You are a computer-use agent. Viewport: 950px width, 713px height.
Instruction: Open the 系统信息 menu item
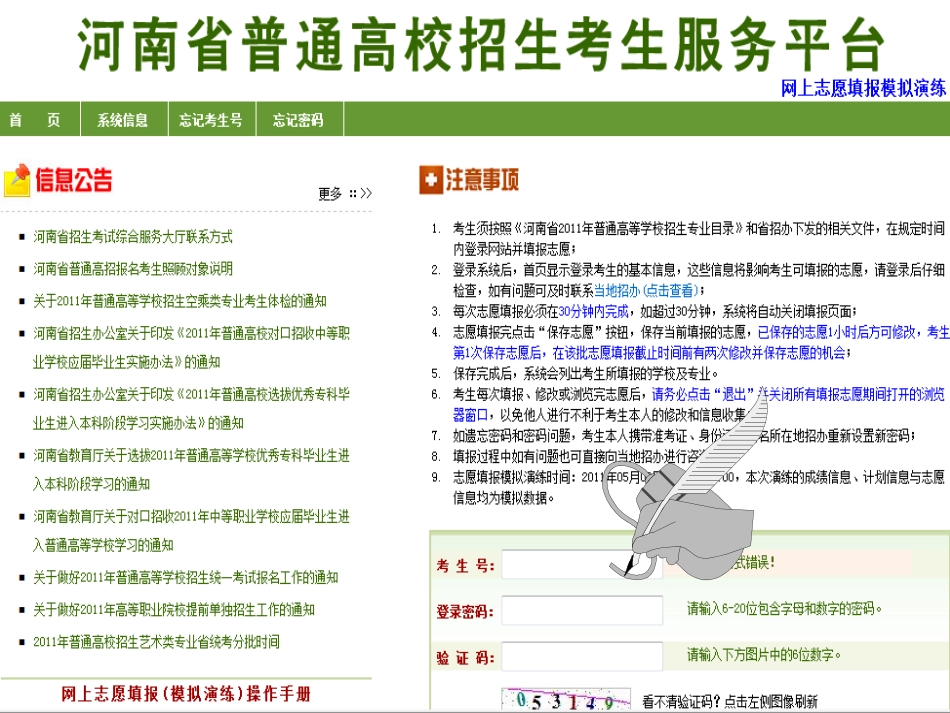coord(122,120)
